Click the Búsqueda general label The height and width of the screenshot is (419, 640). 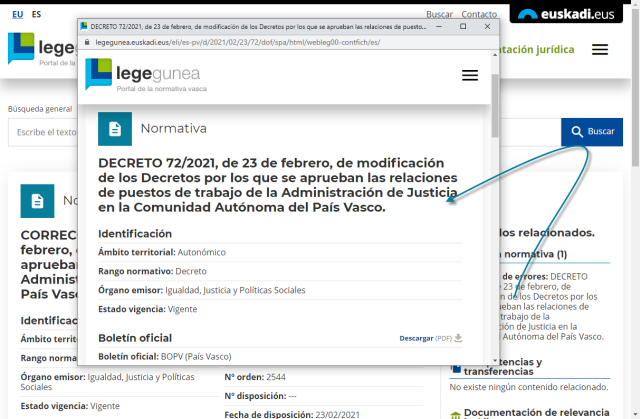tap(40, 109)
